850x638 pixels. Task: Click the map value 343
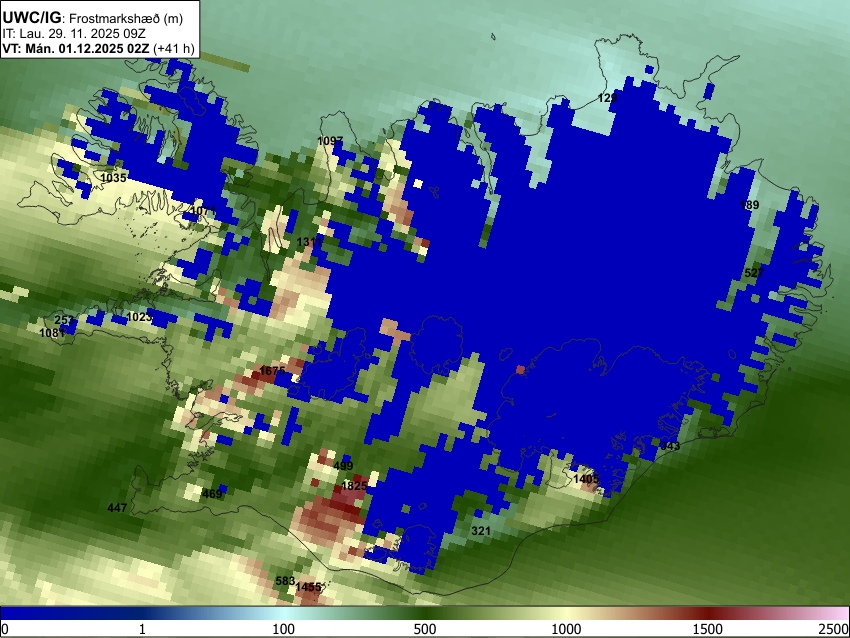click(670, 446)
